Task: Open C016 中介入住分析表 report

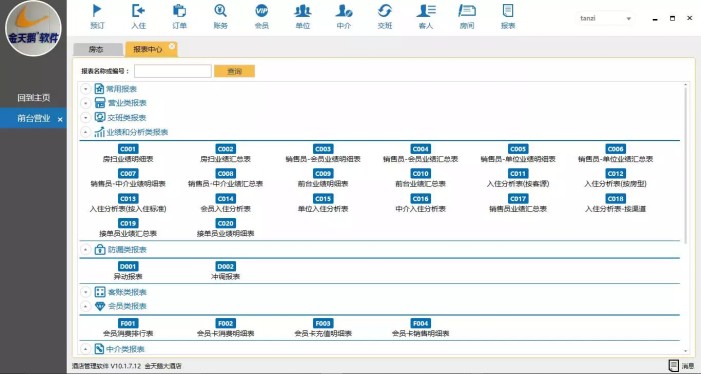Action: [x=421, y=203]
